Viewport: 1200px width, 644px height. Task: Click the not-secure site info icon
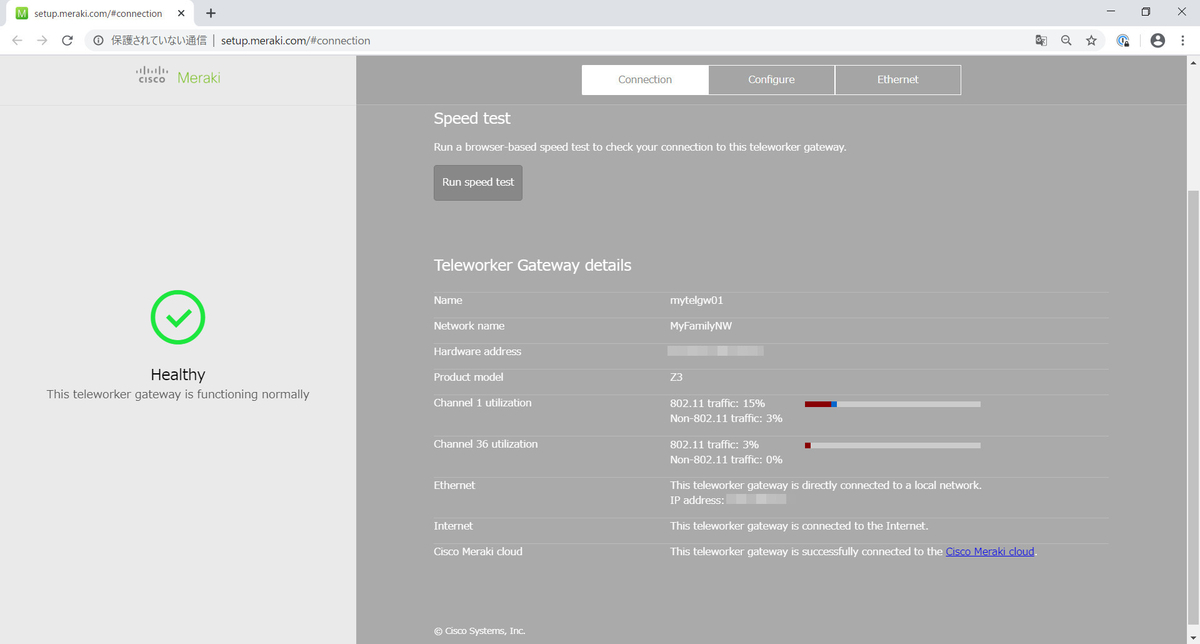click(x=98, y=41)
